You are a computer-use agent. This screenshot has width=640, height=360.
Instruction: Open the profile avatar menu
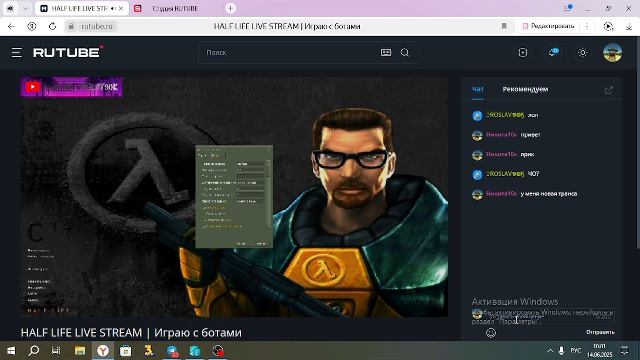[x=612, y=53]
